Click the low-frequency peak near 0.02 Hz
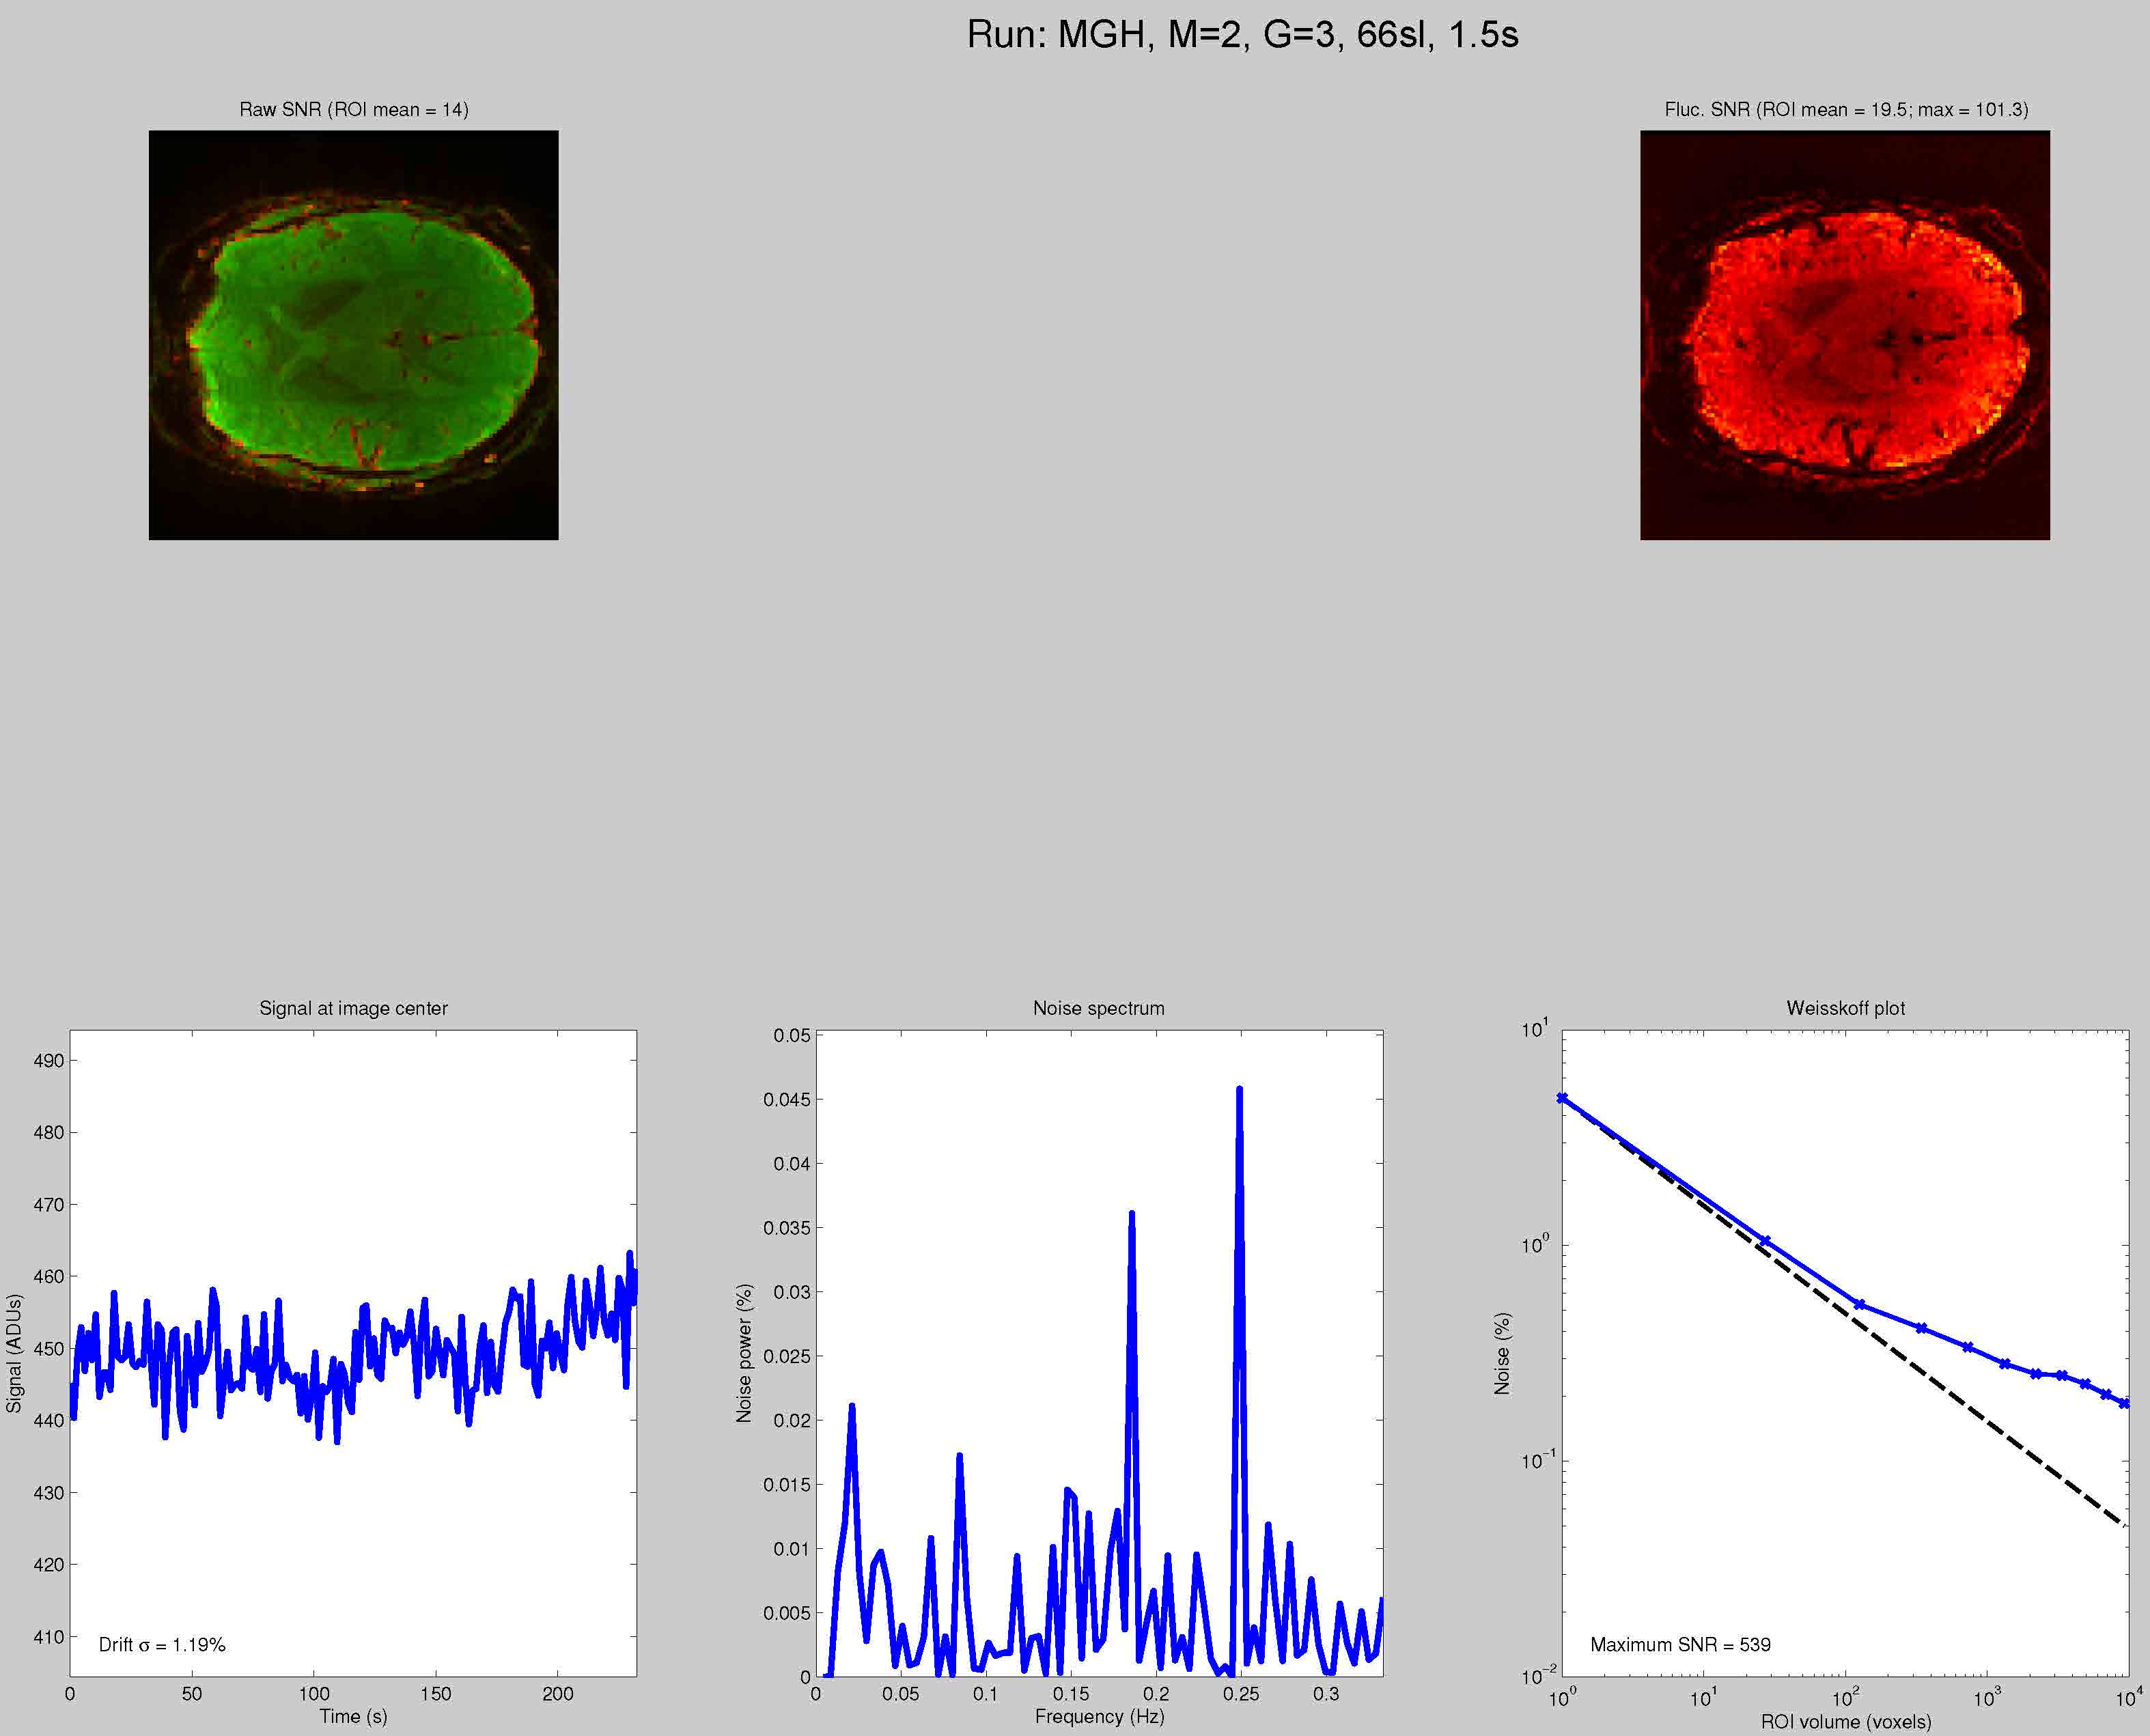Screen dimensions: 2150x1736 852,1410
